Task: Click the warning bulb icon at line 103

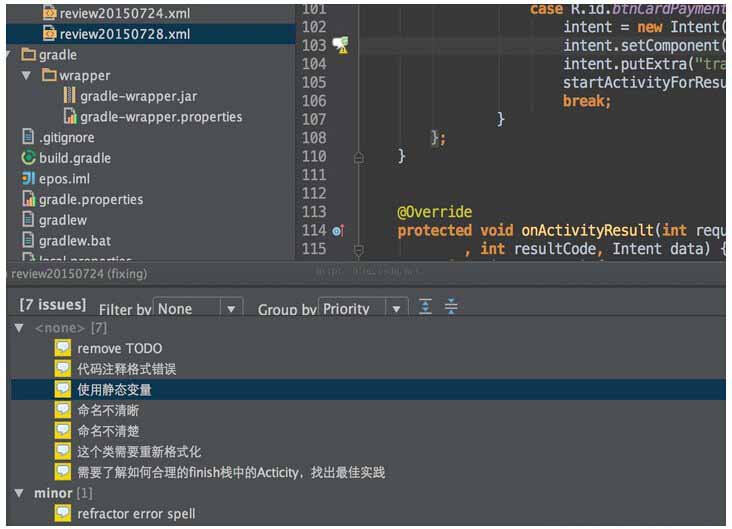Action: [x=340, y=45]
